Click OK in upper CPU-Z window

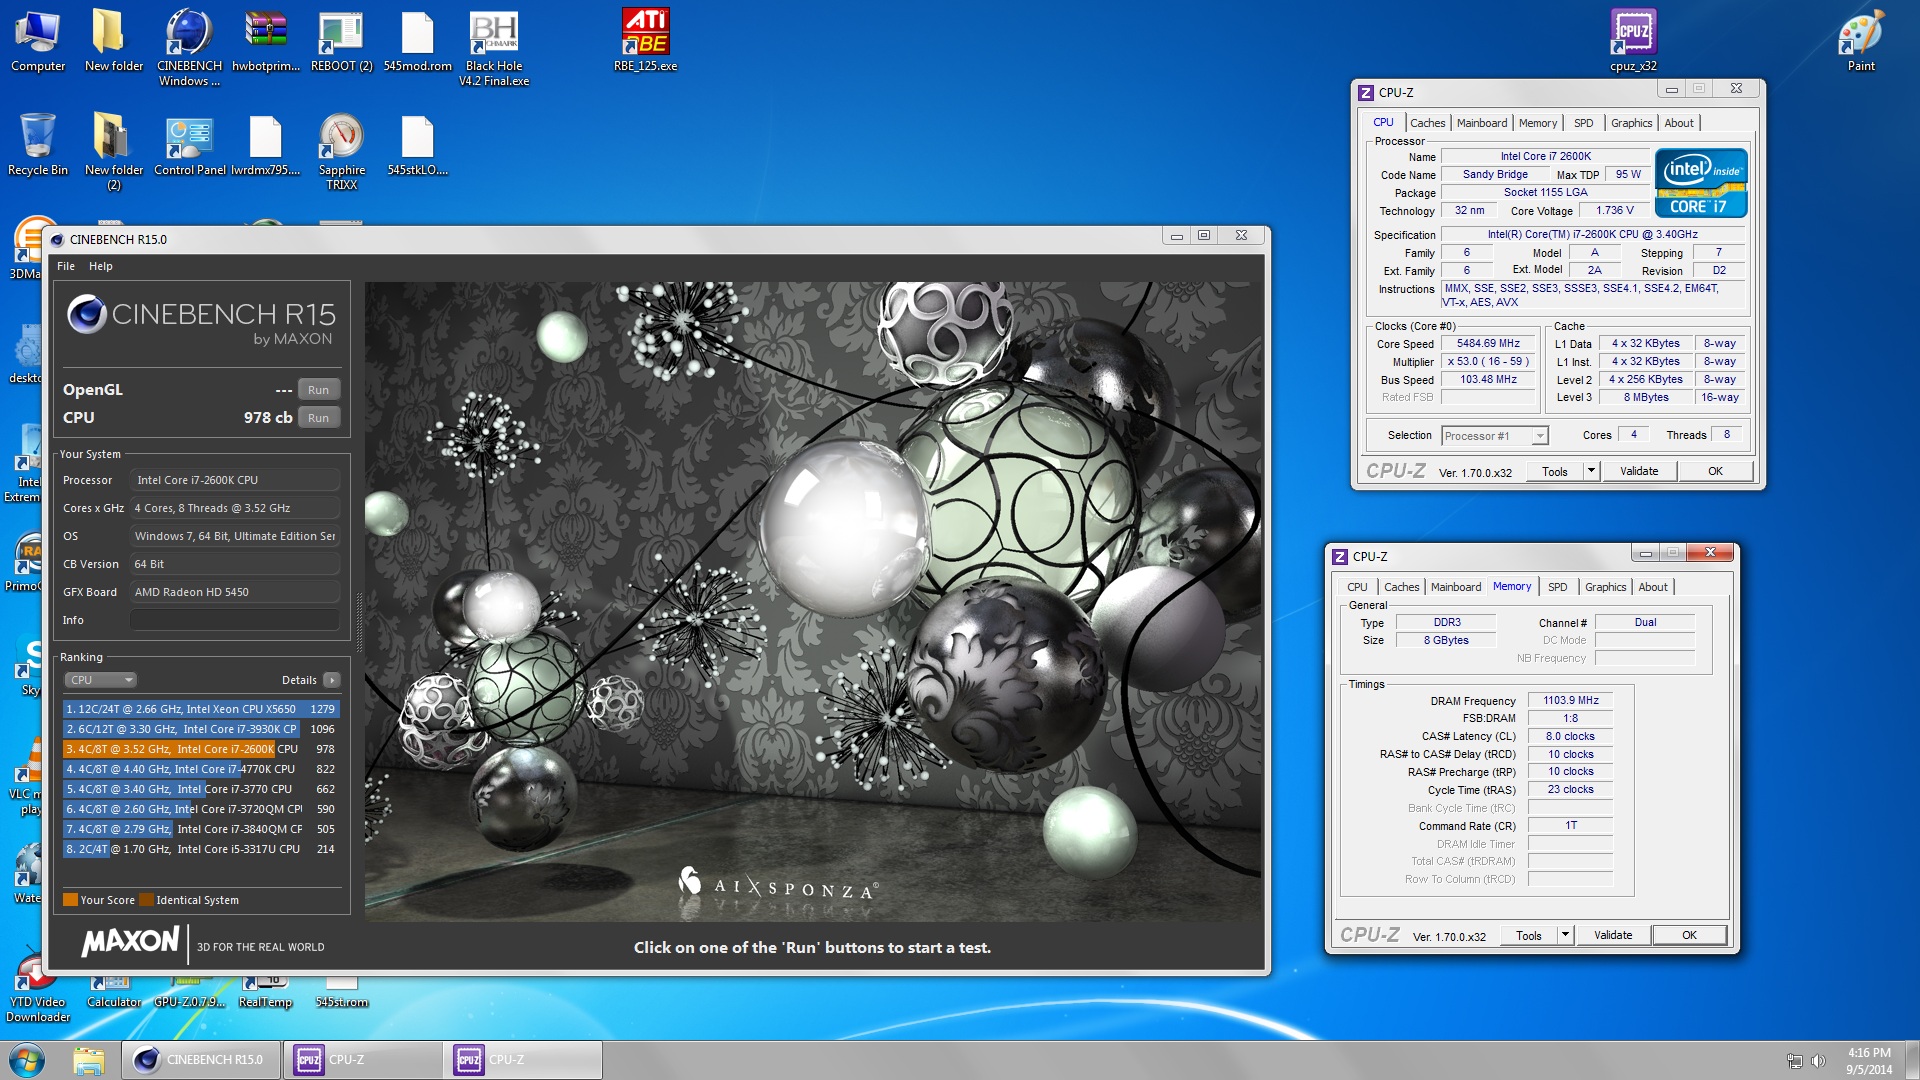click(1715, 471)
